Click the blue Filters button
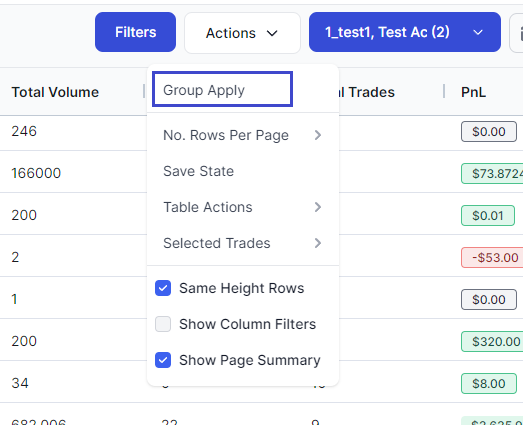523x425 pixels. click(x=135, y=32)
